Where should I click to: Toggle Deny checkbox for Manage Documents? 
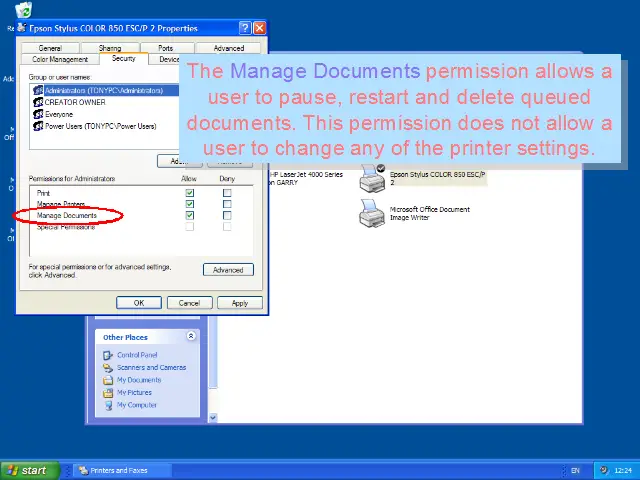(227, 215)
